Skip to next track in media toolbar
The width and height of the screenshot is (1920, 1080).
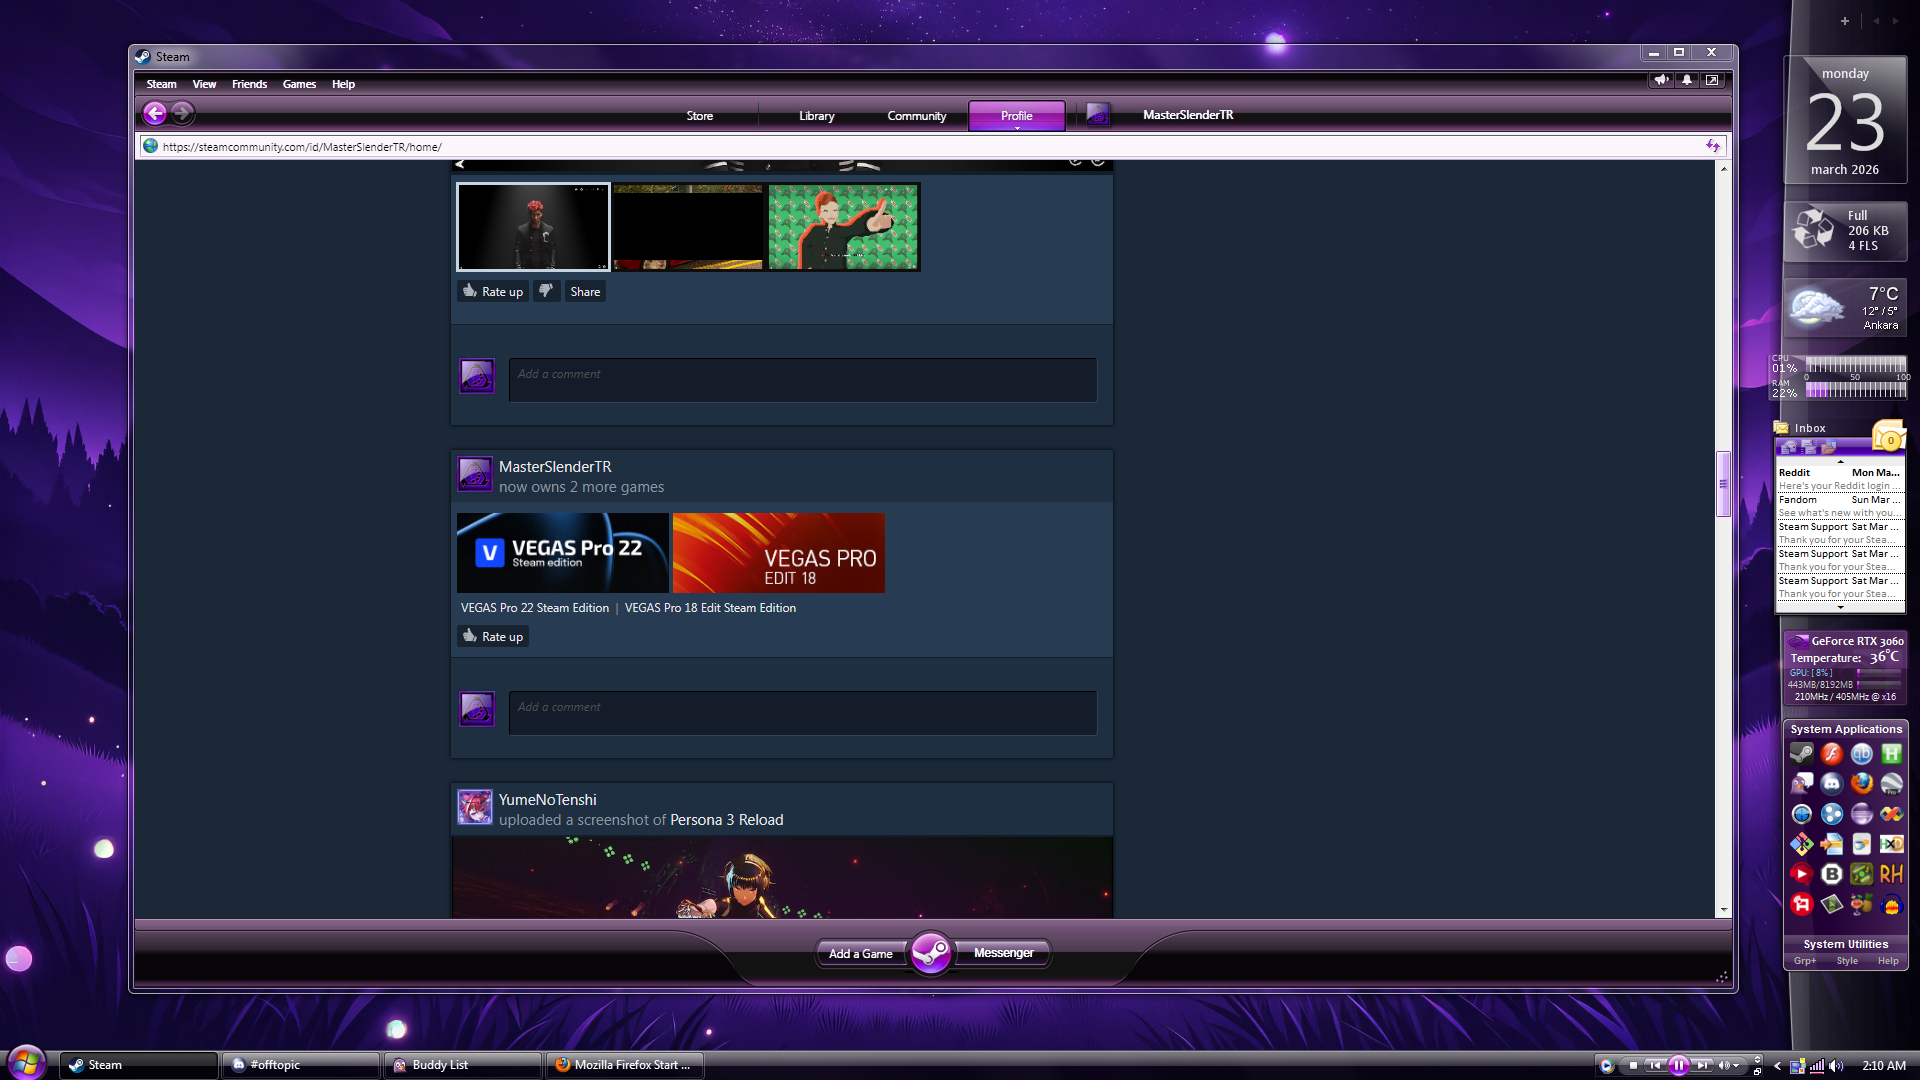tap(1702, 1066)
